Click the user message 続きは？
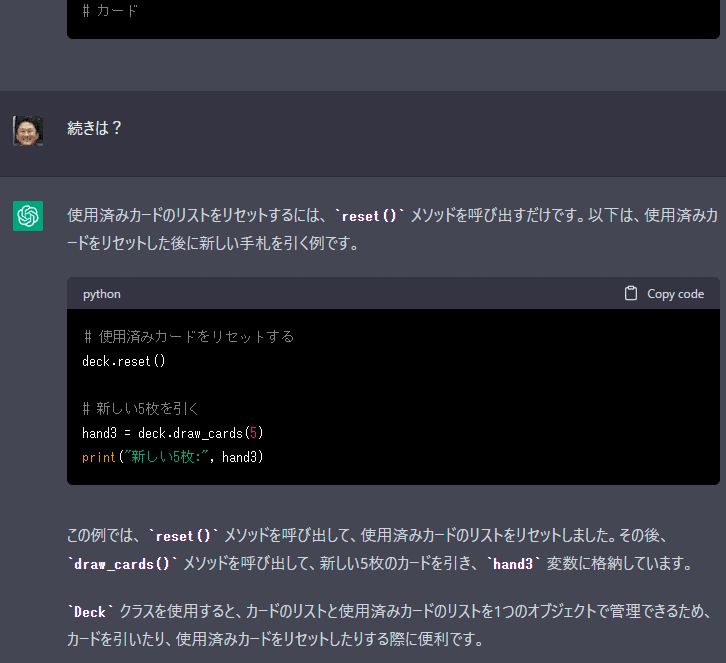Viewport: 726px width, 663px height. tap(94, 128)
